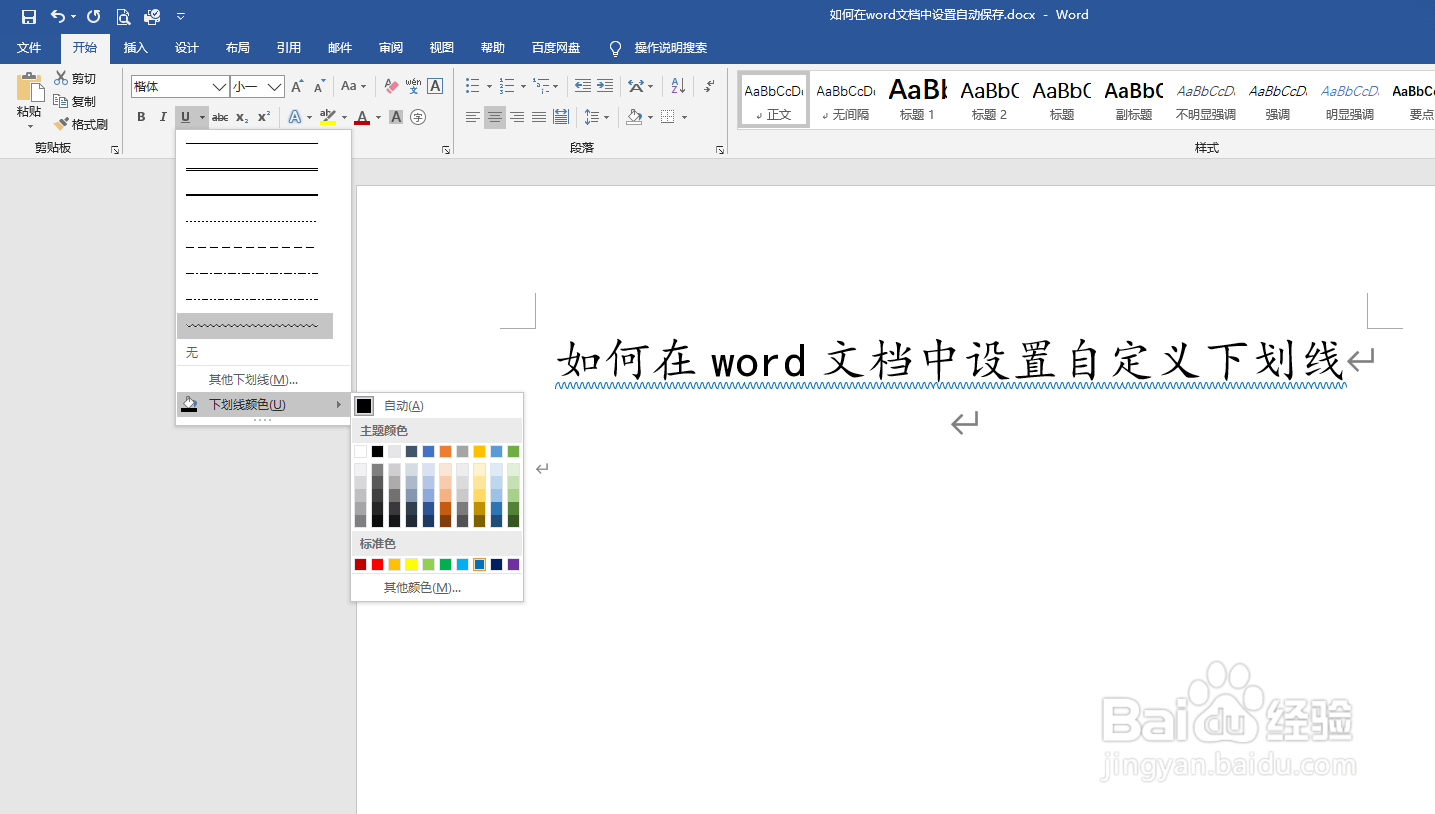Click the clear formatting eraser icon
The image size is (1435, 814).
391,87
